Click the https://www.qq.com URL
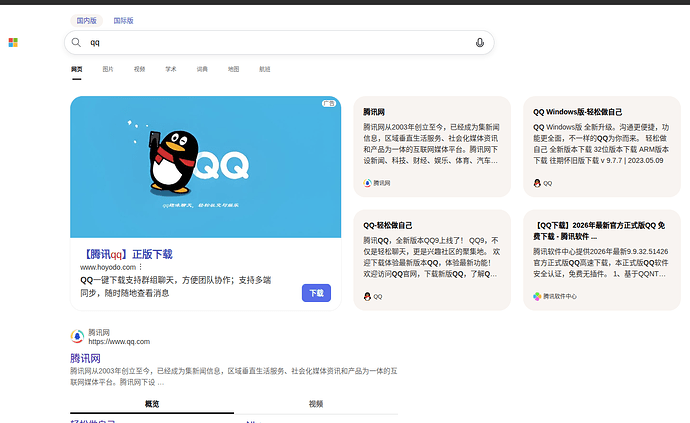Image resolution: width=690 pixels, height=423 pixels. point(119,342)
